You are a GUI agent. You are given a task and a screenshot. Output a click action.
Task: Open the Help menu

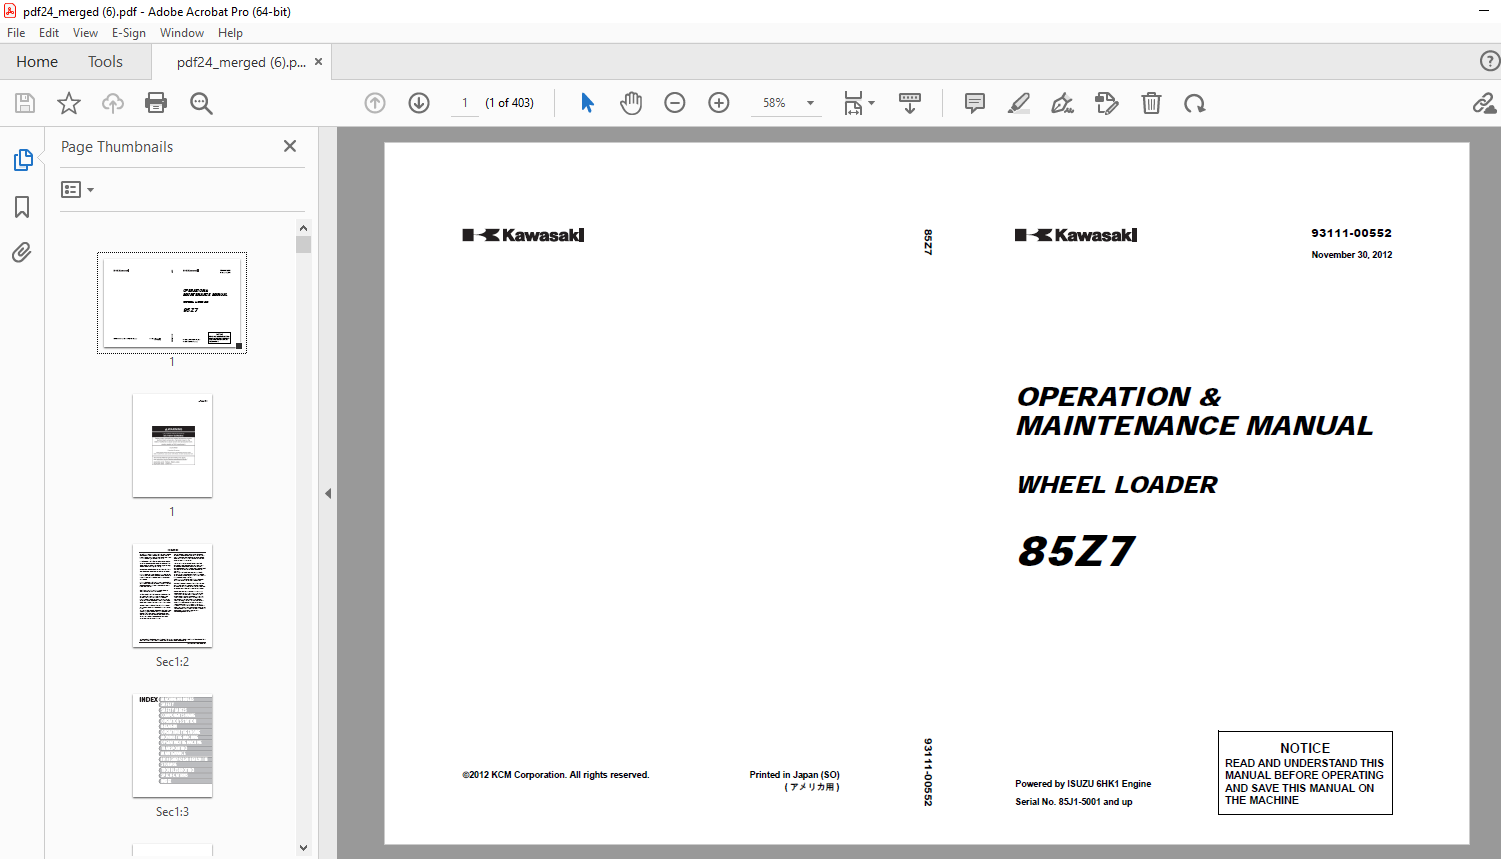tap(230, 33)
